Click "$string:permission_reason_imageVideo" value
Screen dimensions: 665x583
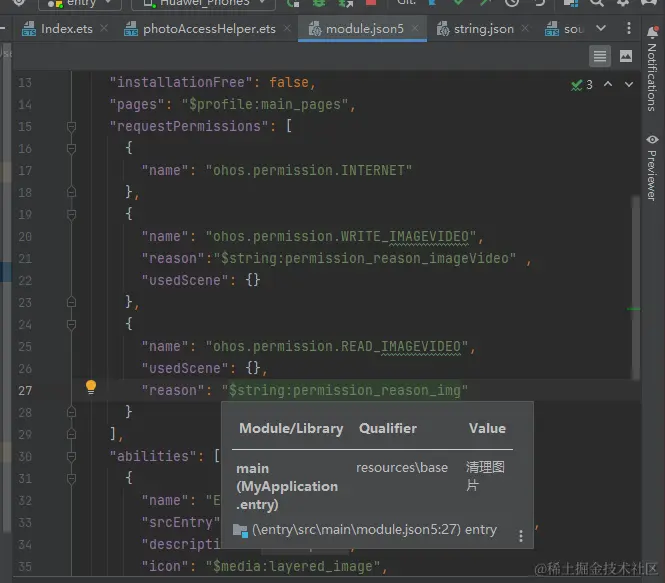pos(365,259)
